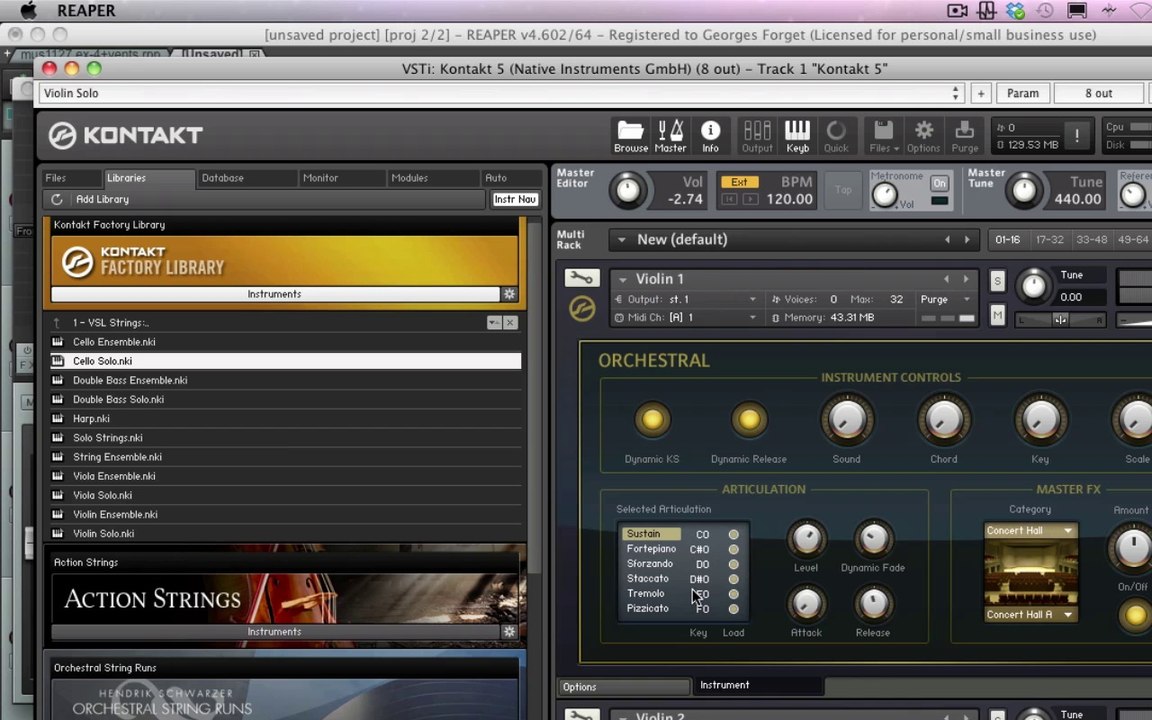Open Violin 1 Output st. 1 dropdown
The height and width of the screenshot is (720, 1152).
[752, 300]
